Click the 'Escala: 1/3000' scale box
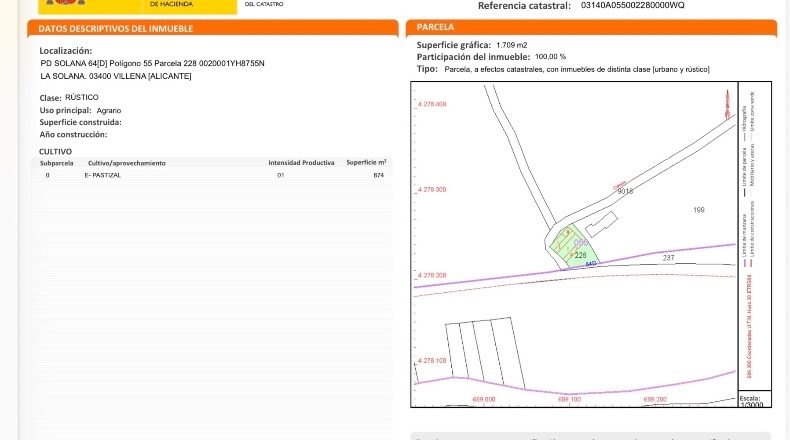This screenshot has height=440, width=790. (755, 400)
